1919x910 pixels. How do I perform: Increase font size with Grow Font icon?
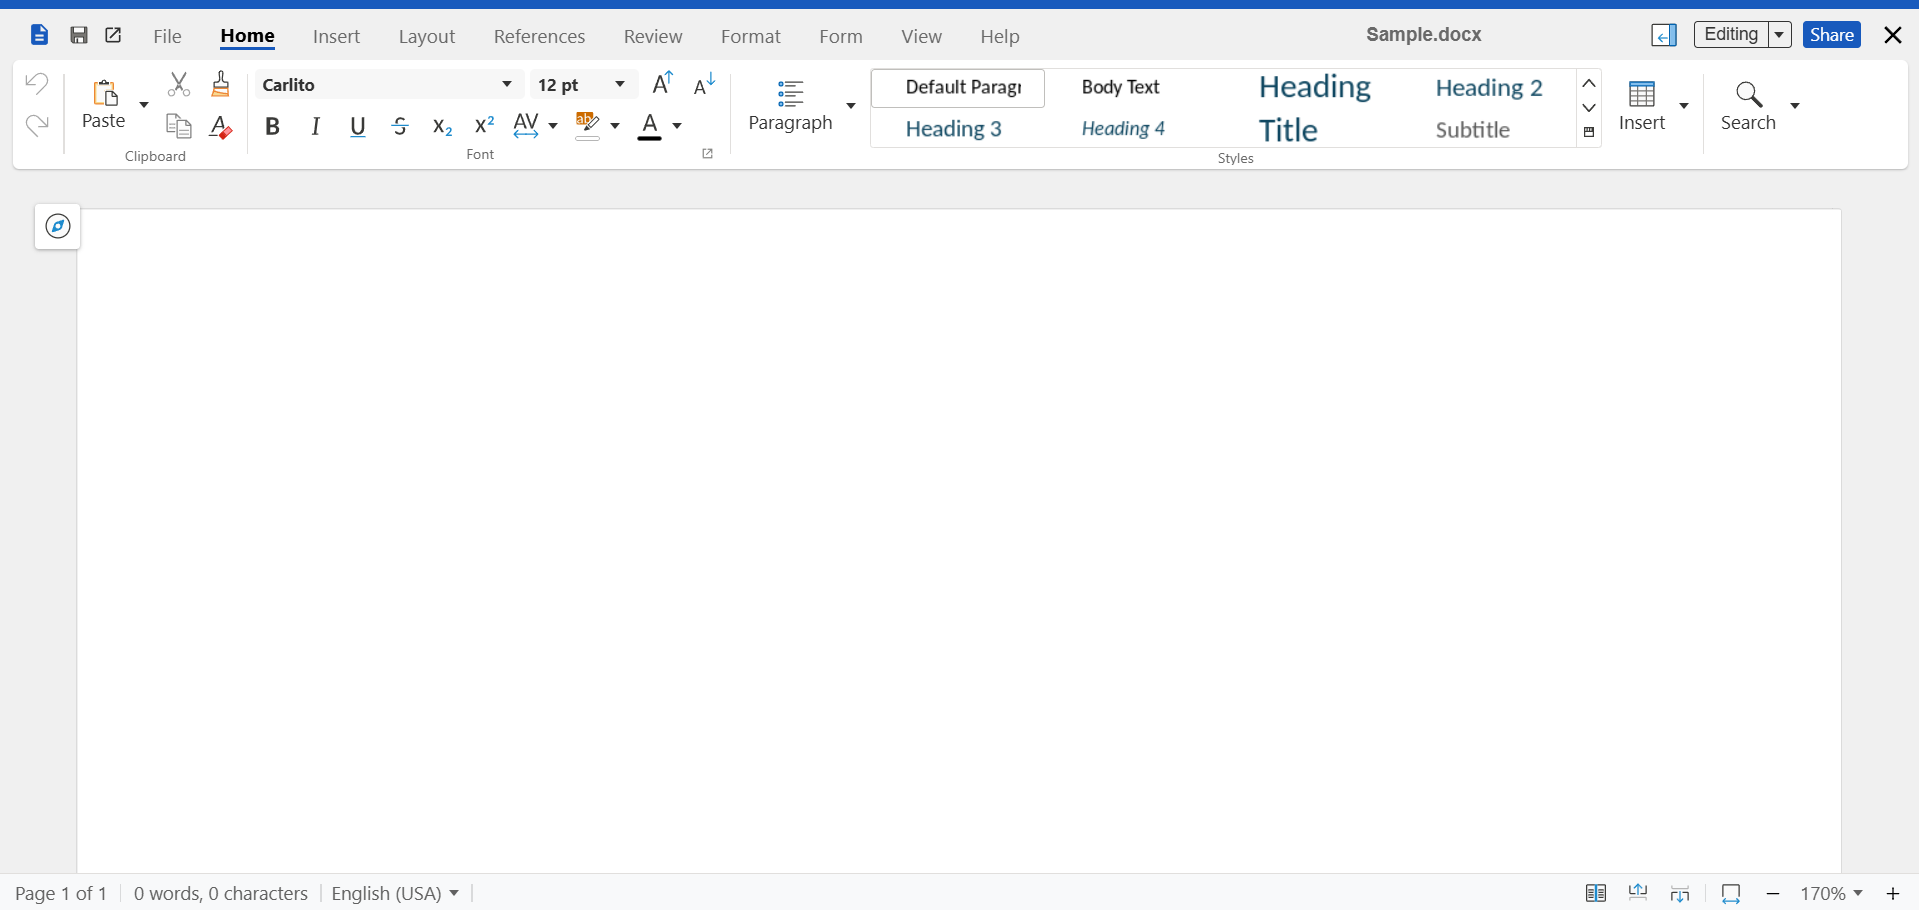661,84
